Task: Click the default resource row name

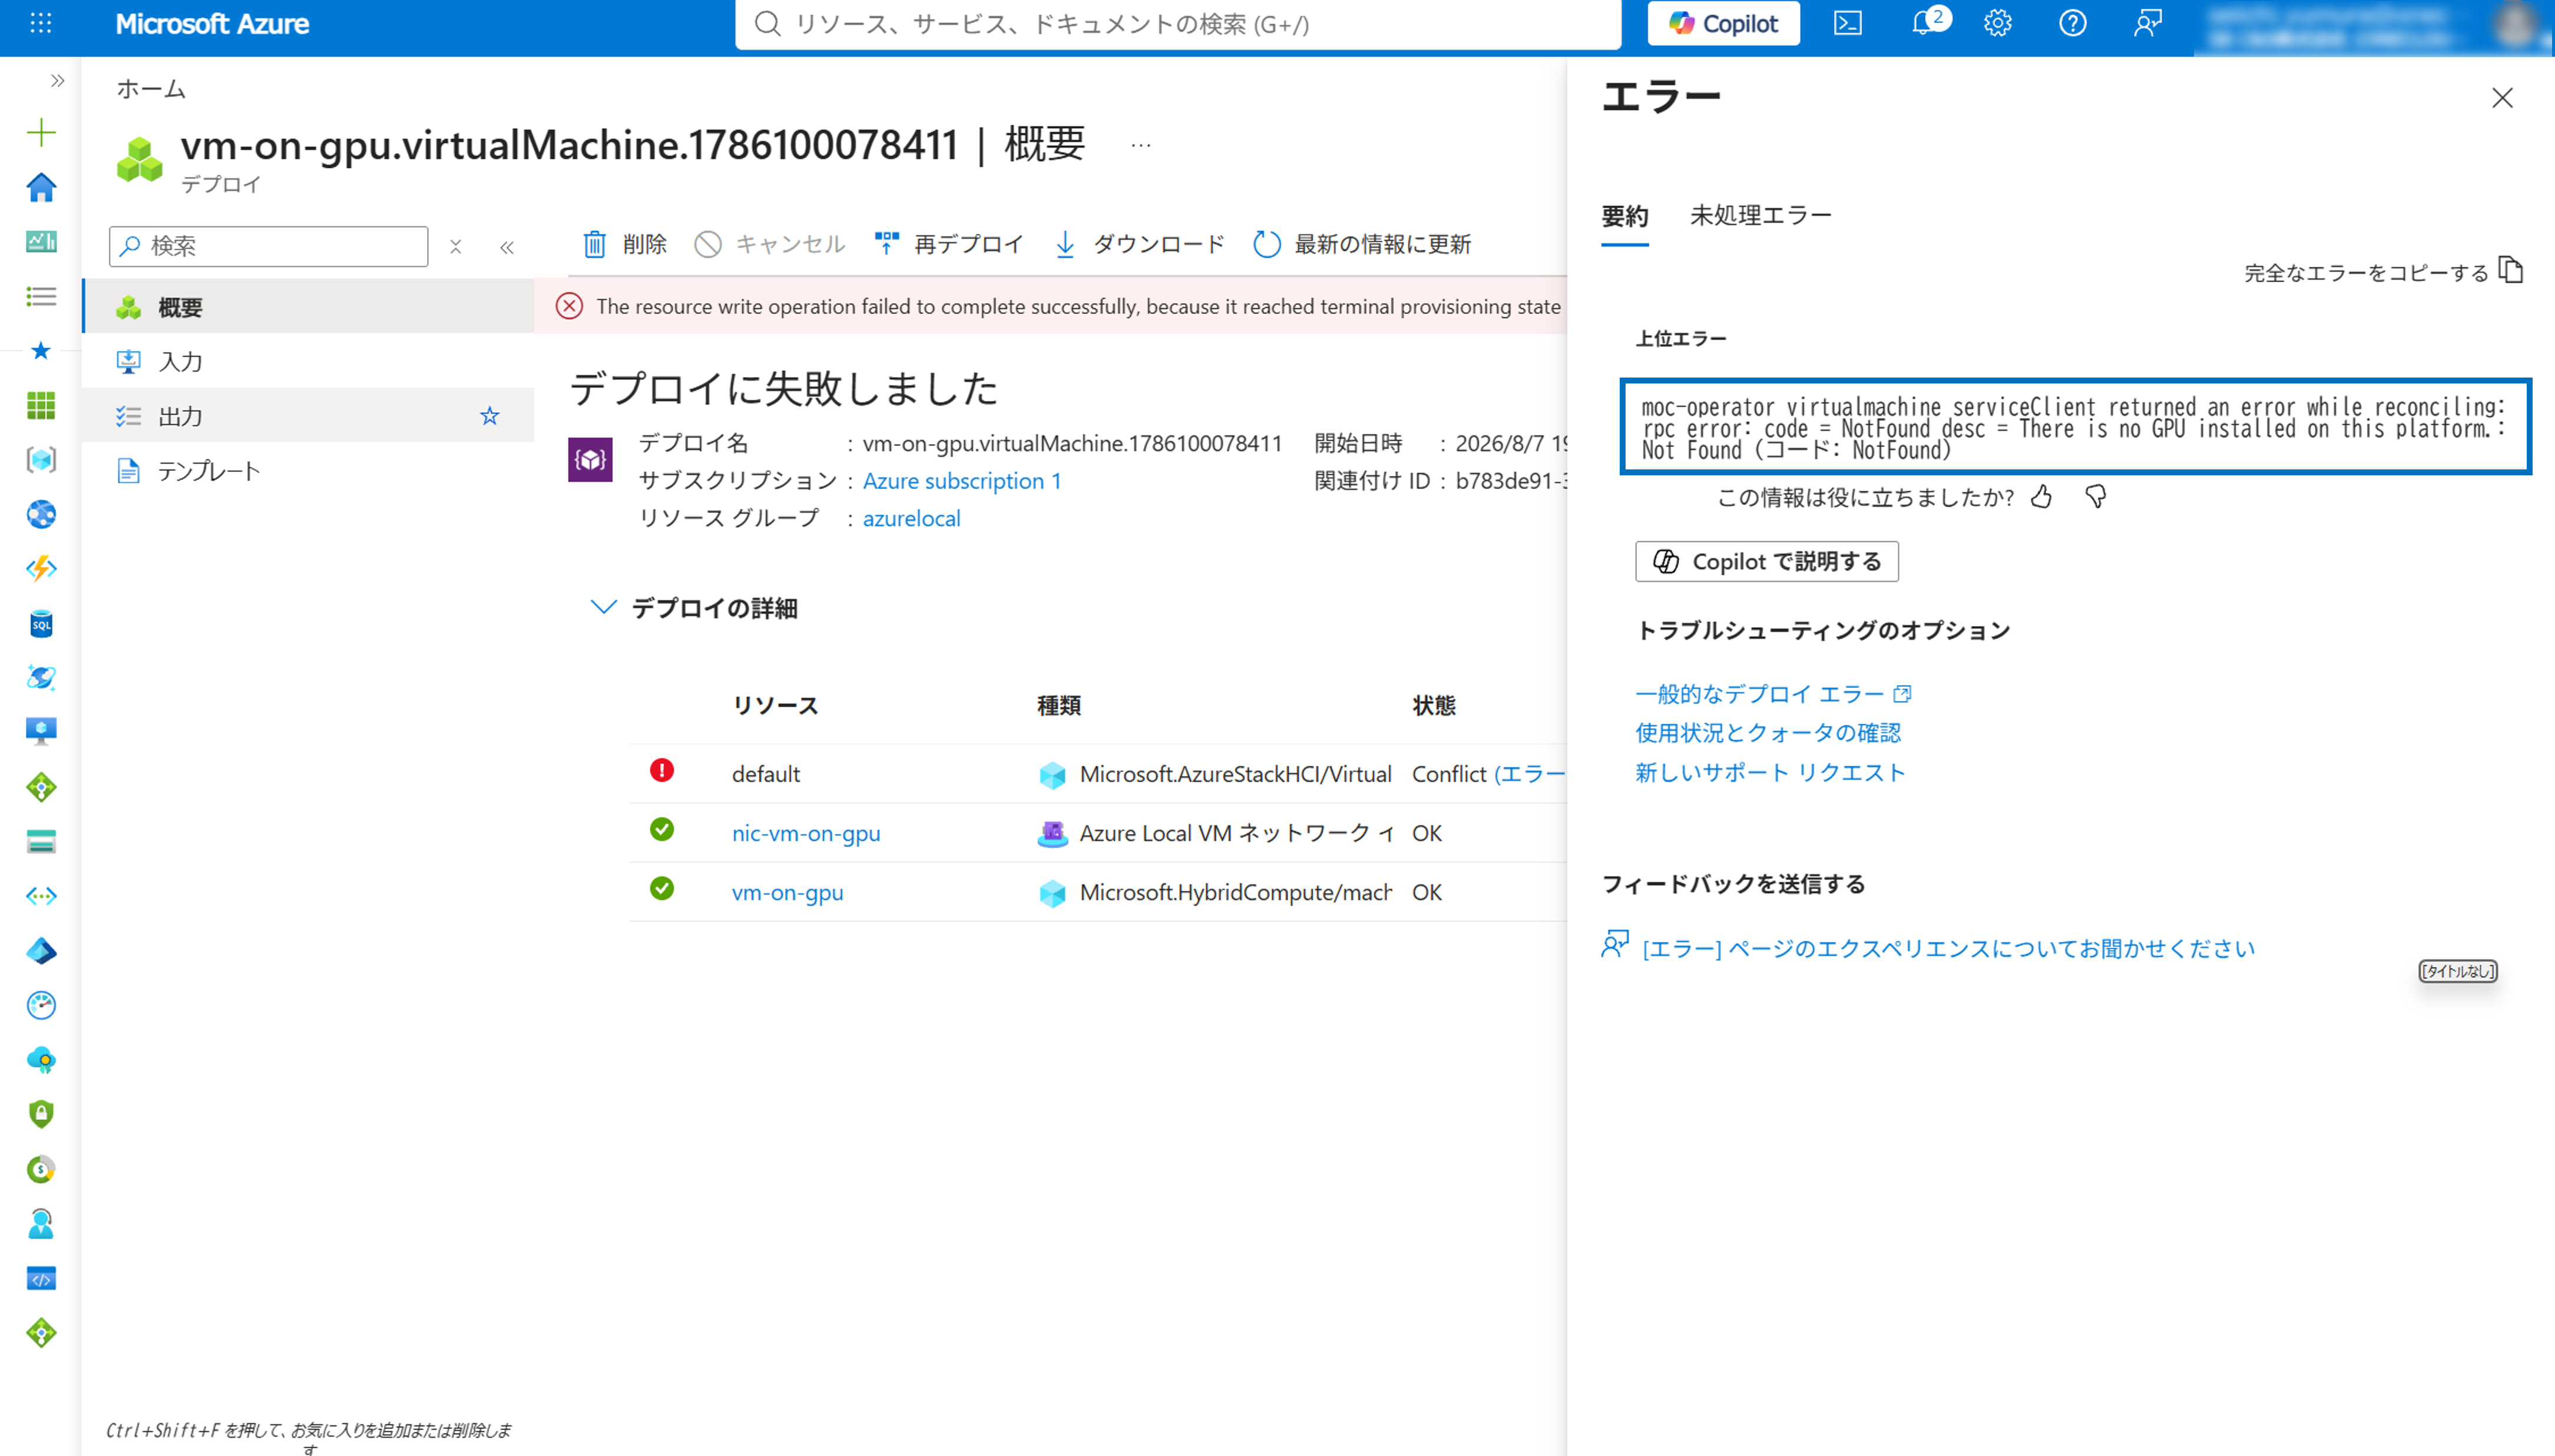Action: 766,774
